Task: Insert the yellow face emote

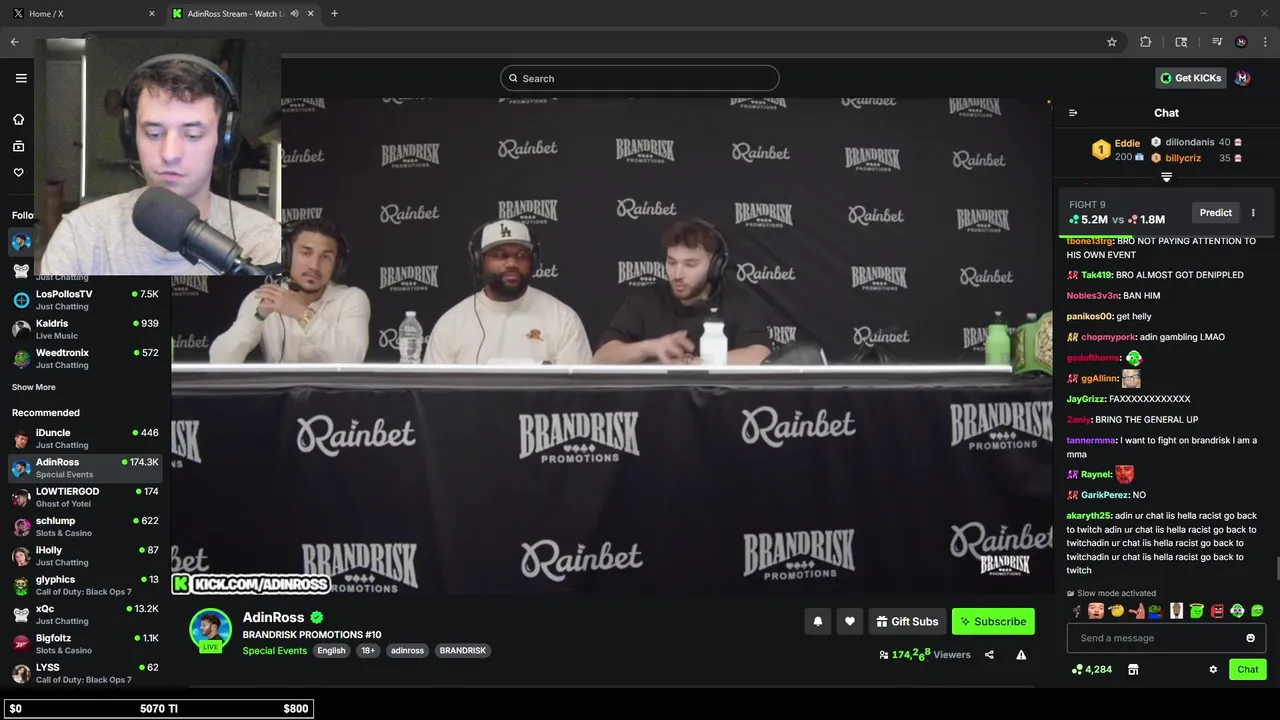Action: click(1116, 611)
